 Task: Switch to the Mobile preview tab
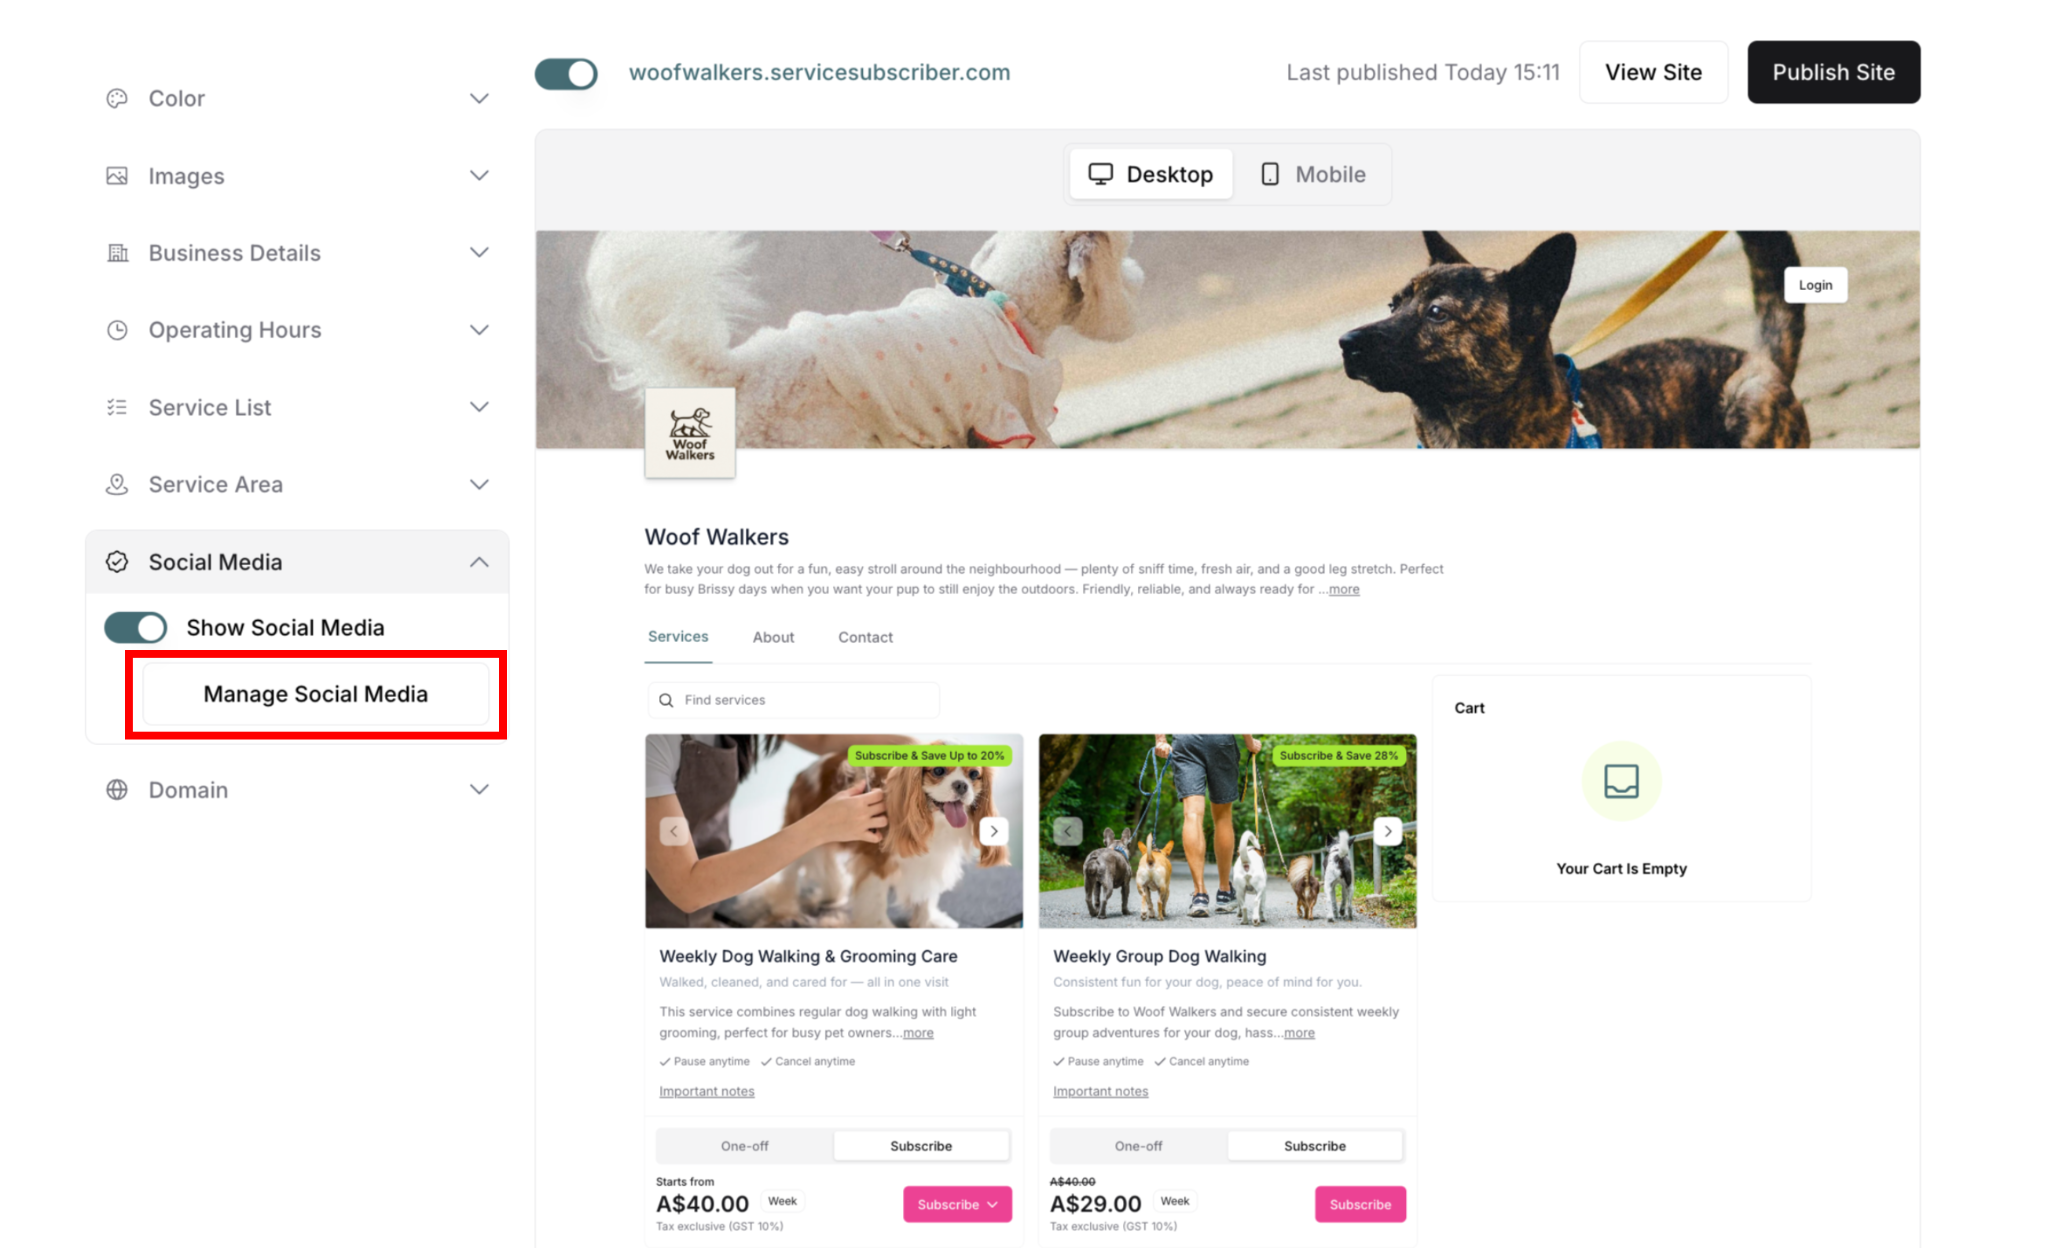click(1313, 175)
